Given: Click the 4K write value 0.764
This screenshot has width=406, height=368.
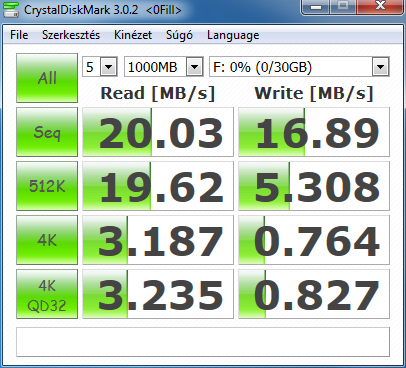Looking at the screenshot, I should 314,240.
